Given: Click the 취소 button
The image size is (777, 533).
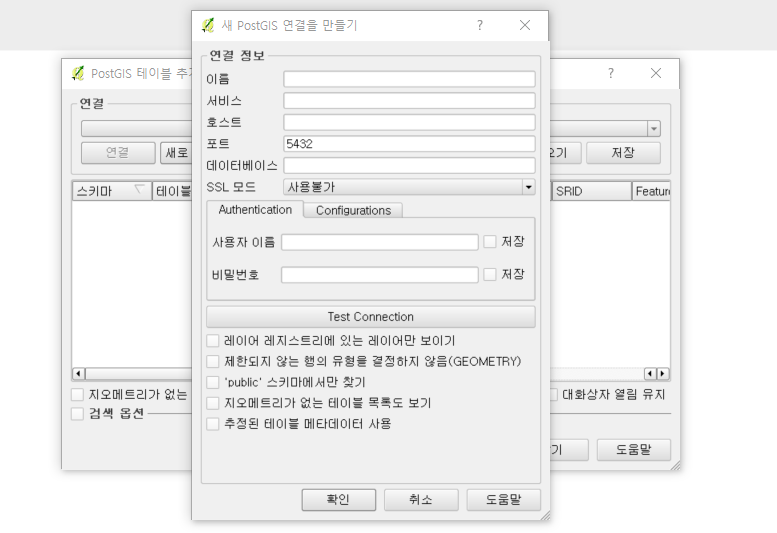Looking at the screenshot, I should 421,499.
